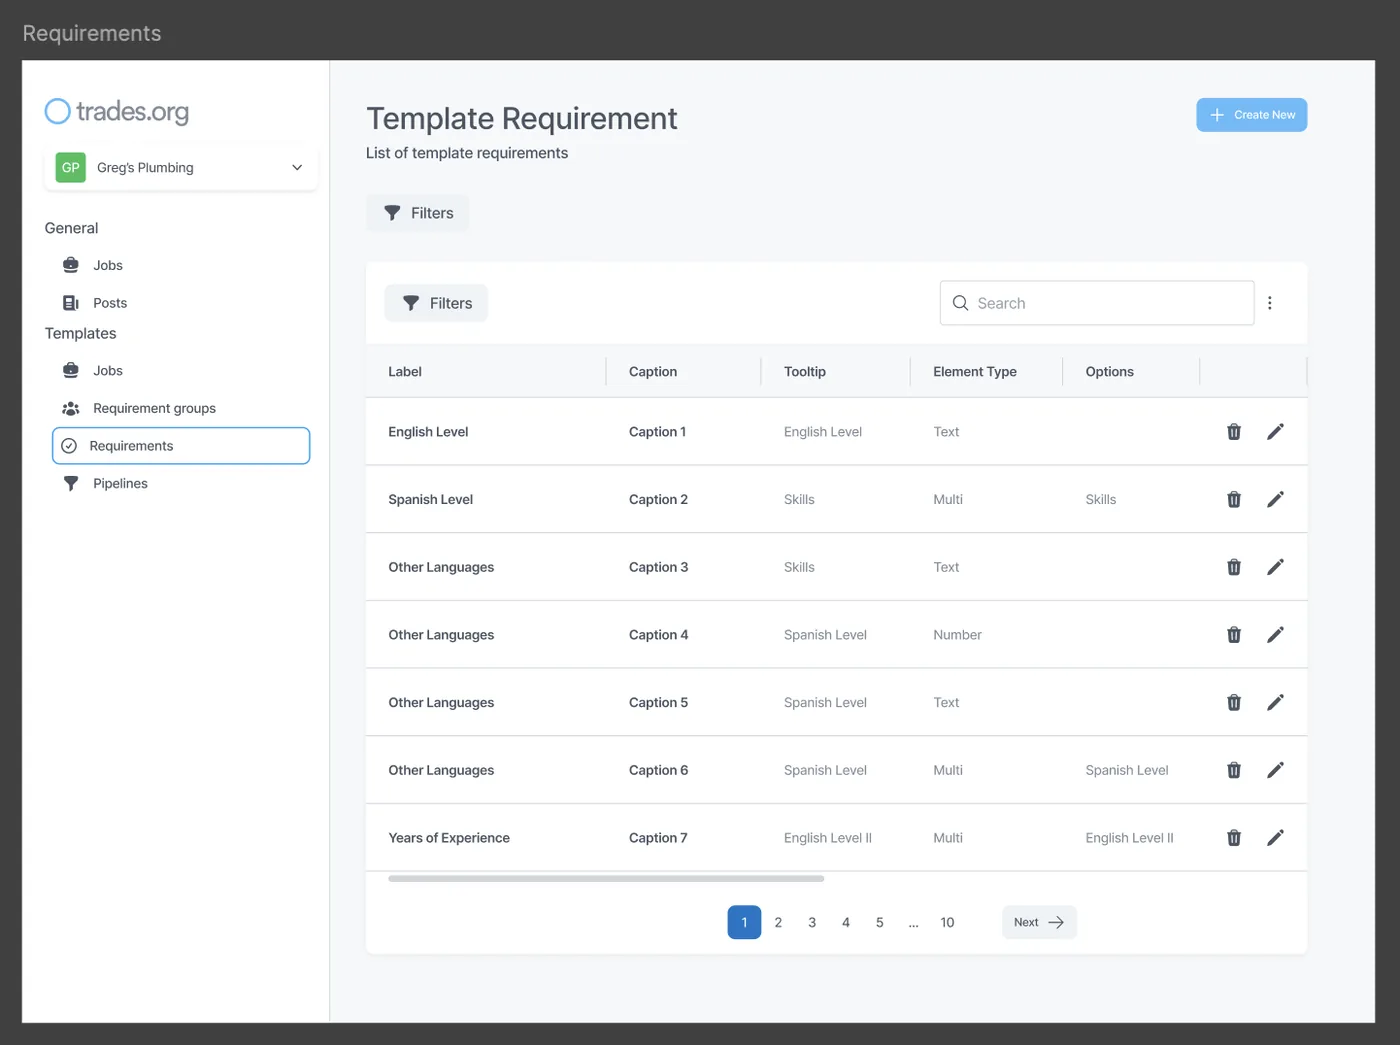Delete the English Level requirement row
1400x1045 pixels.
[x=1234, y=432]
